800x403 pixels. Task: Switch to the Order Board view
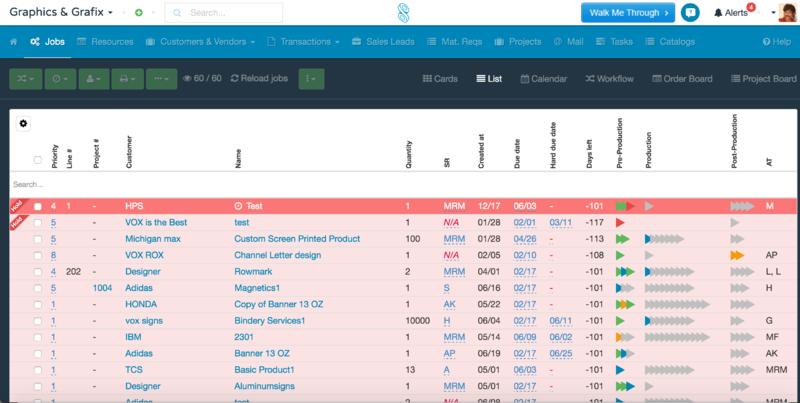[x=685, y=79]
